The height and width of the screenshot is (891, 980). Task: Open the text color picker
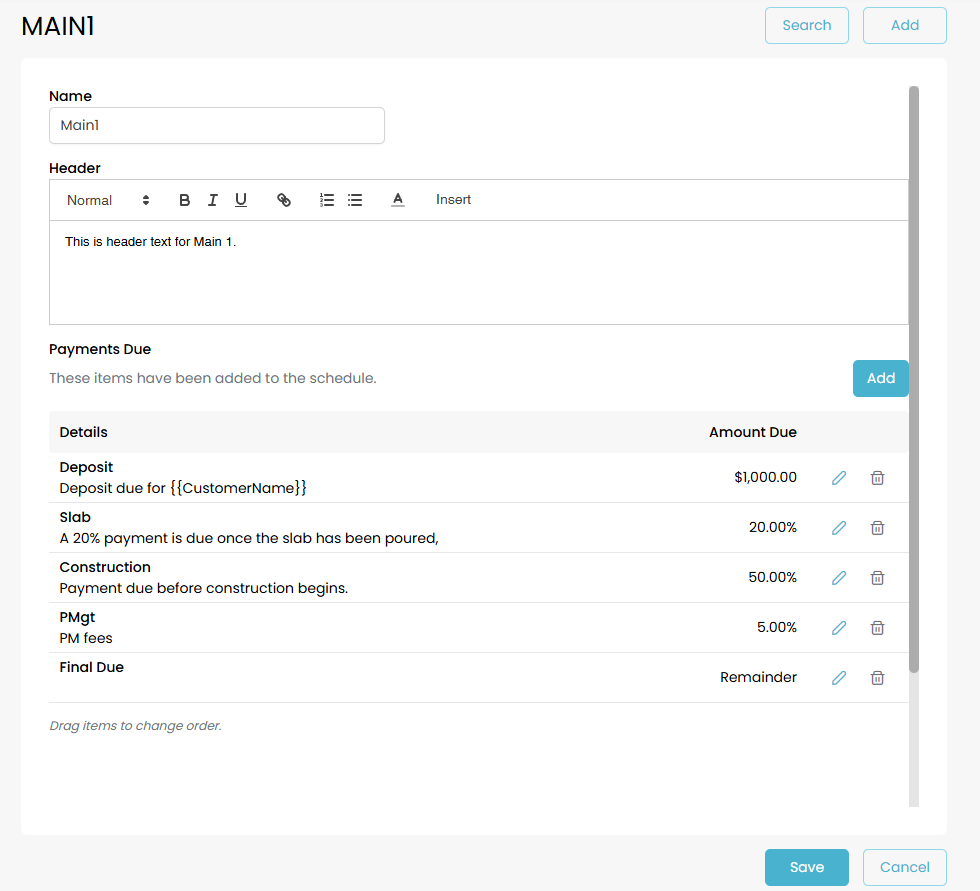(x=397, y=200)
